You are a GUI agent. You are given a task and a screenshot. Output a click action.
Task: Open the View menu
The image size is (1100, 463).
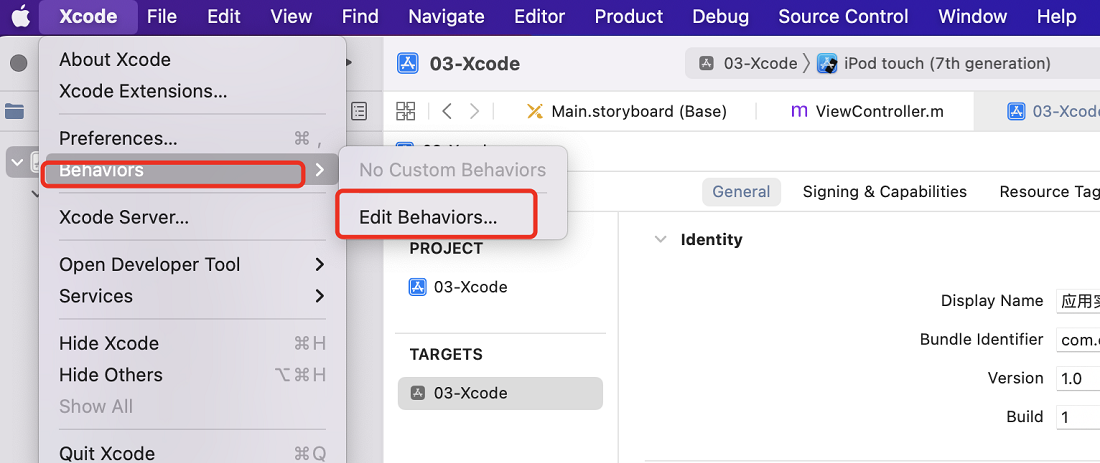tap(291, 17)
